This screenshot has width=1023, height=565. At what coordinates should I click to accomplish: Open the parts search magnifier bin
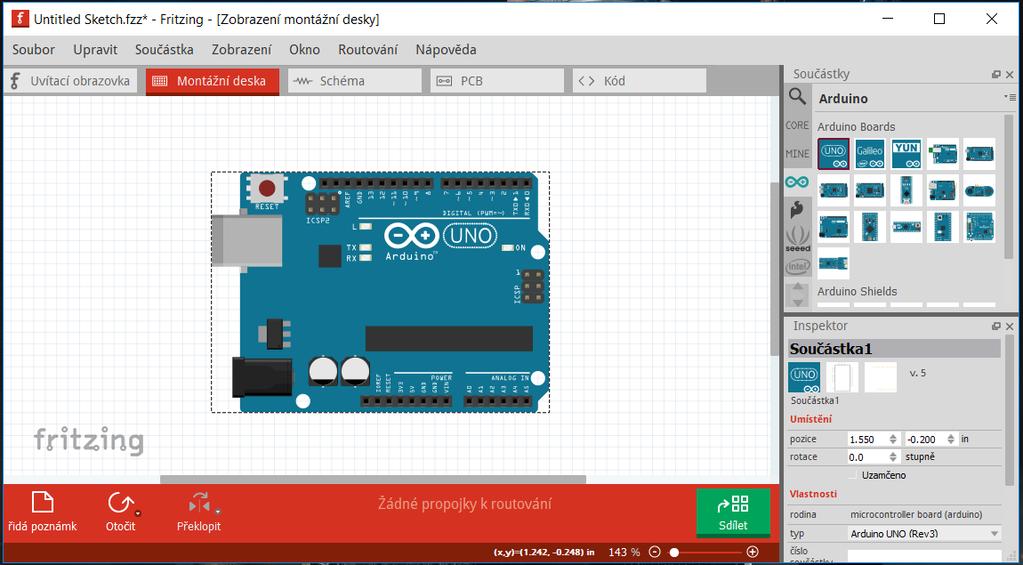point(797,97)
